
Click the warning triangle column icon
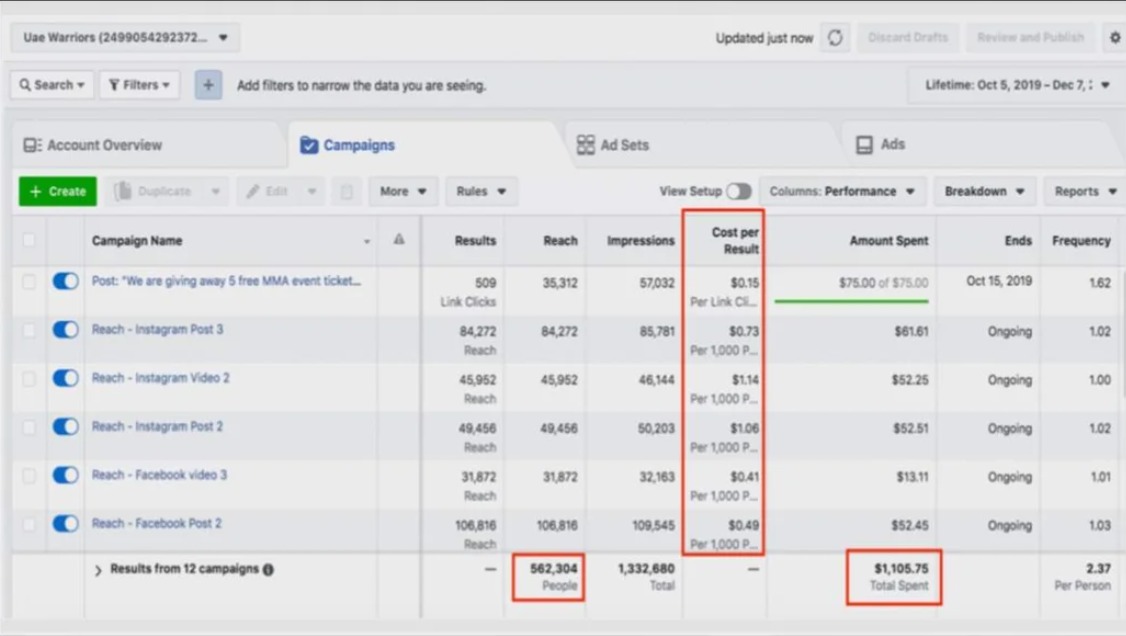399,240
